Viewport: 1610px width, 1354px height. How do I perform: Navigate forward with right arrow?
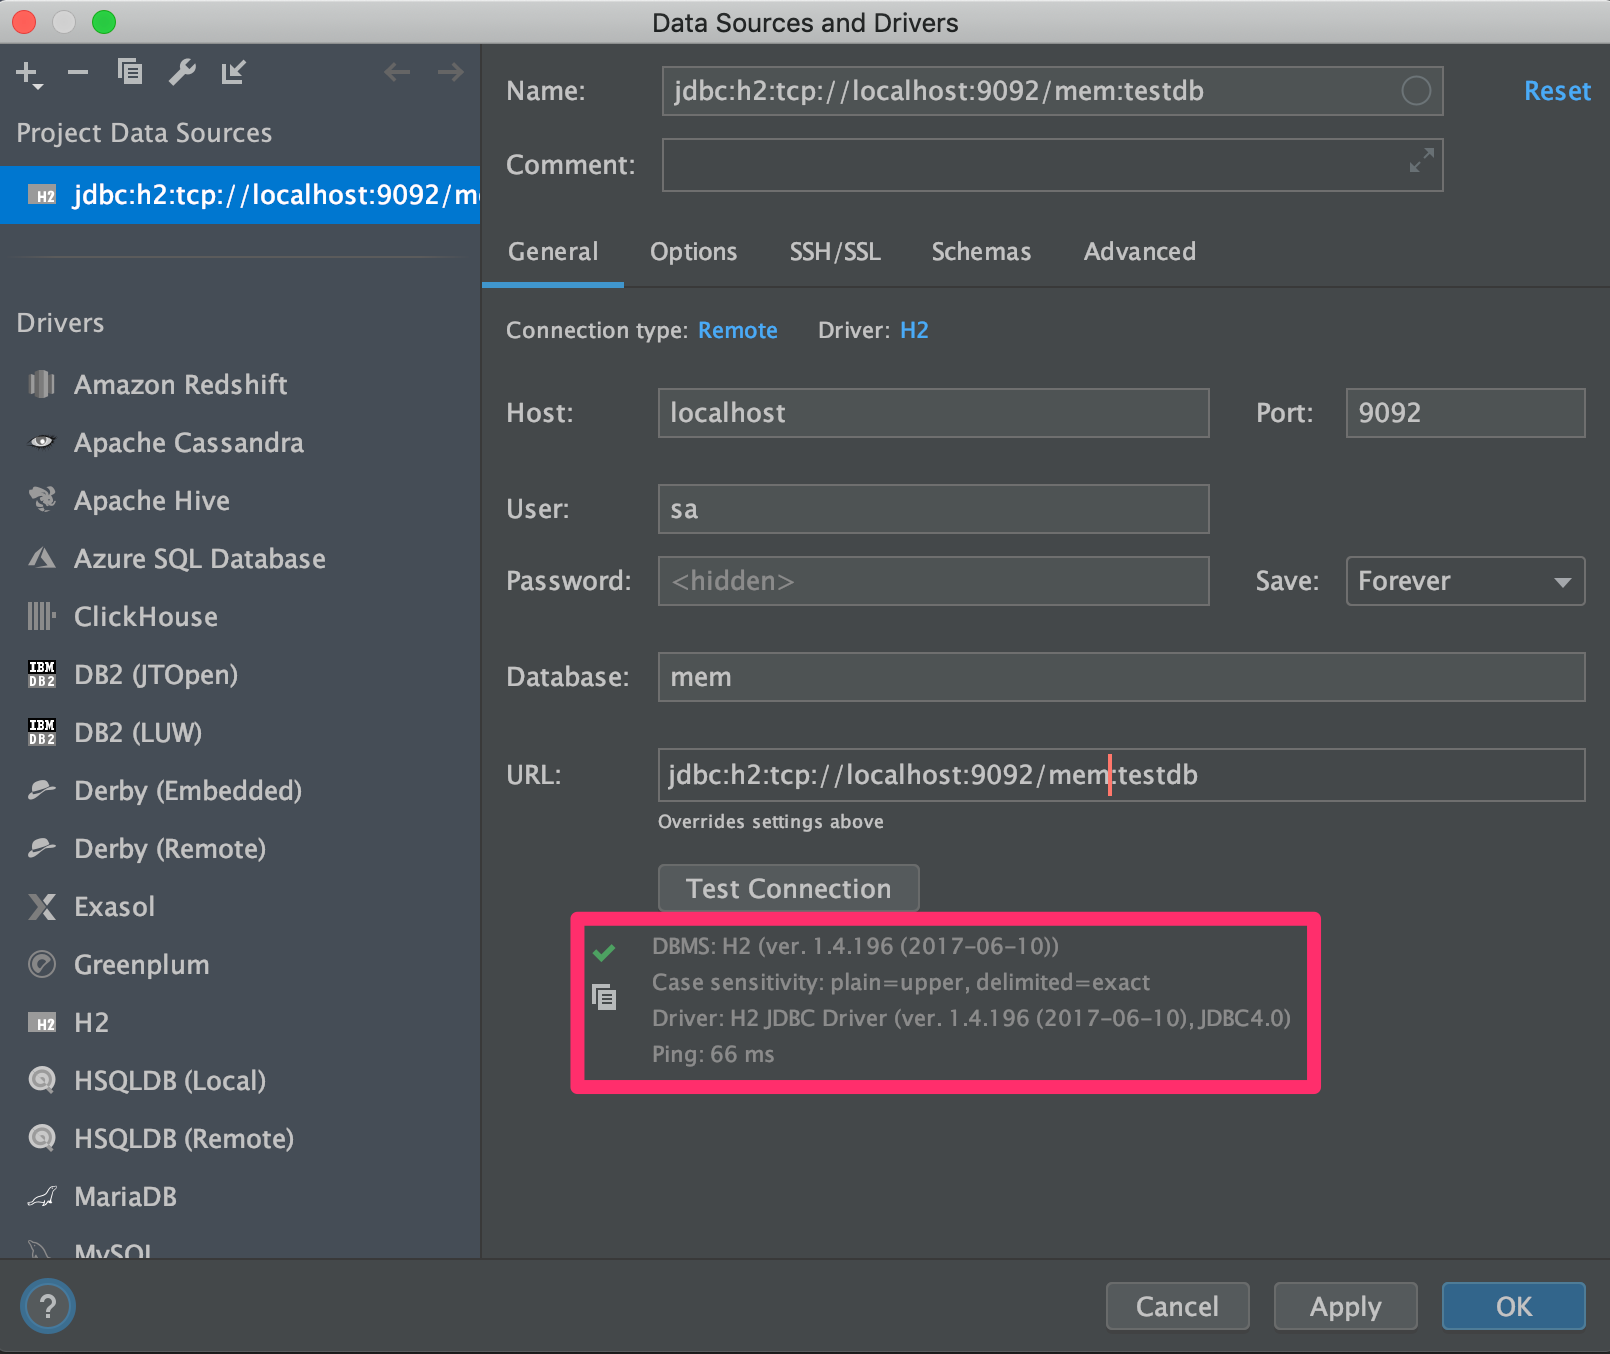[x=451, y=72]
